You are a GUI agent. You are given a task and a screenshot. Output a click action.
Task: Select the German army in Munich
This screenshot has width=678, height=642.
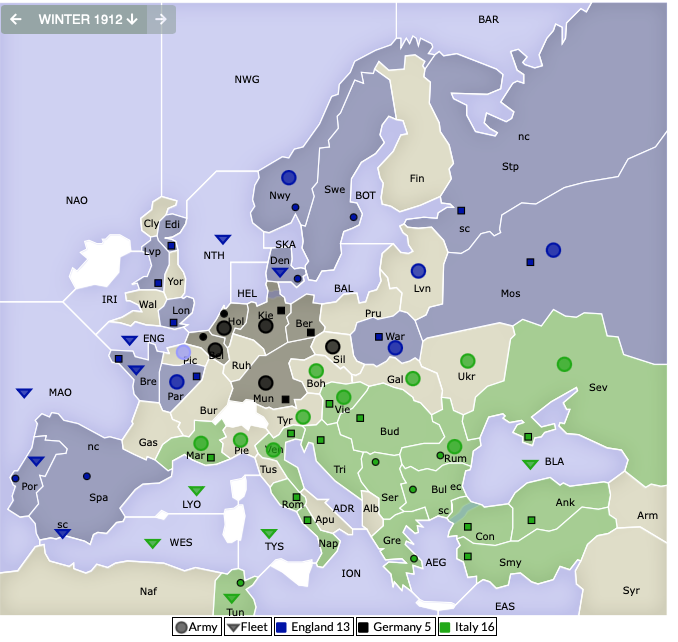pyautogui.click(x=265, y=383)
